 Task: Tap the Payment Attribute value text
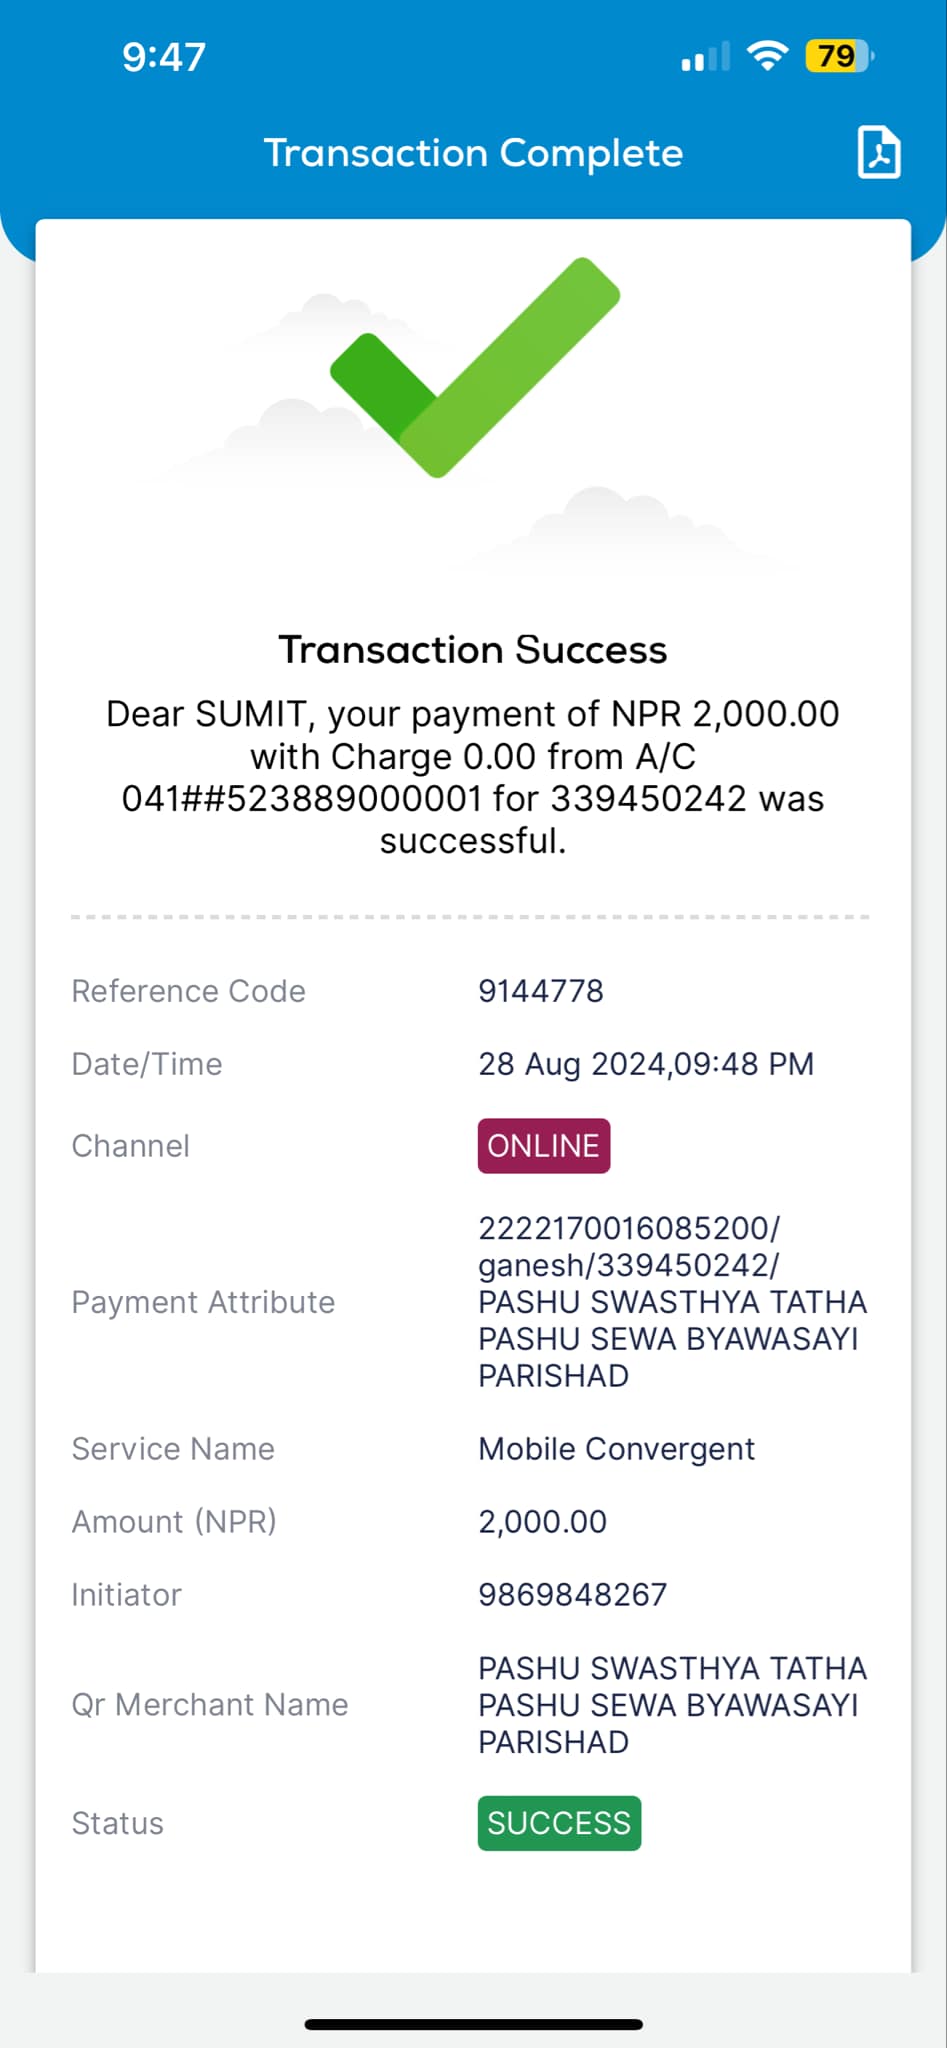coord(672,1302)
